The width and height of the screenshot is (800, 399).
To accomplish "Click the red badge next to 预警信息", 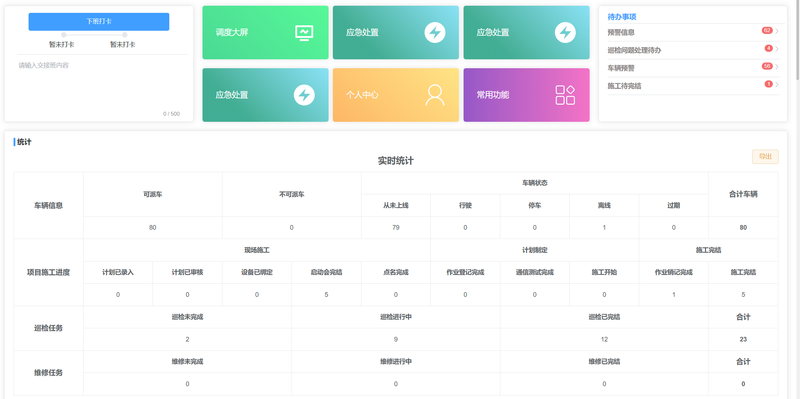I will click(767, 31).
